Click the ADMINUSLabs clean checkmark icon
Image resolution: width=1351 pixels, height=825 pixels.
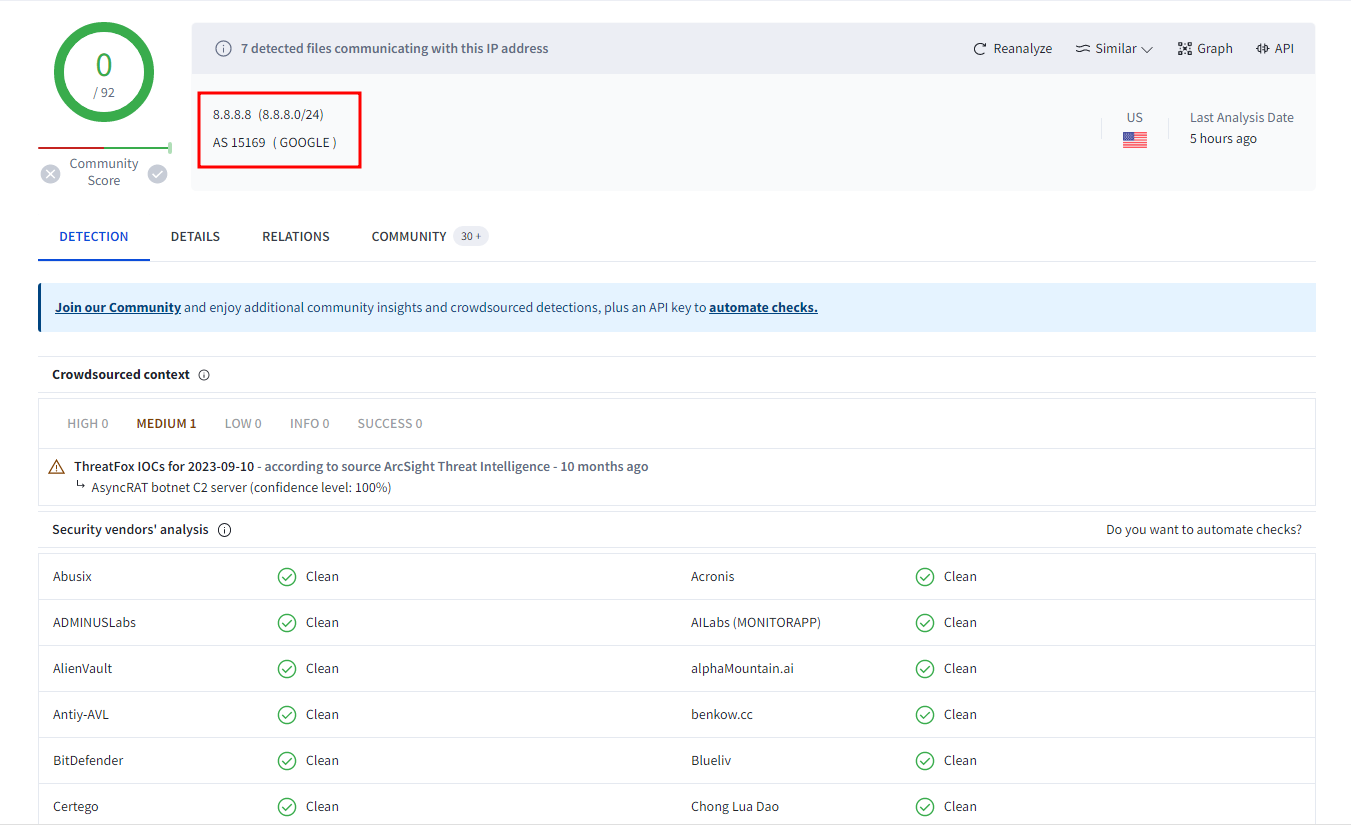287,623
